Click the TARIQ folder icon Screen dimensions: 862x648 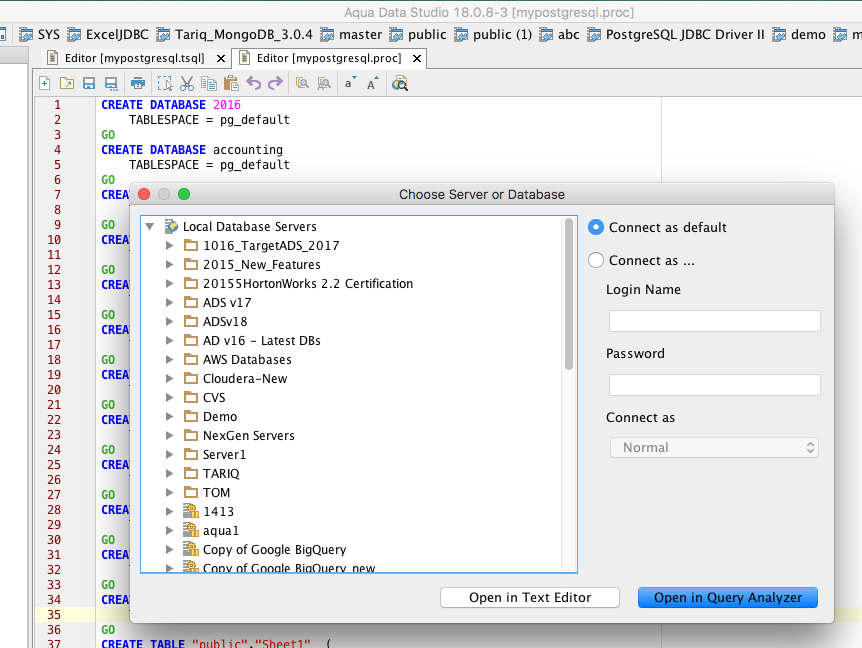[191, 473]
